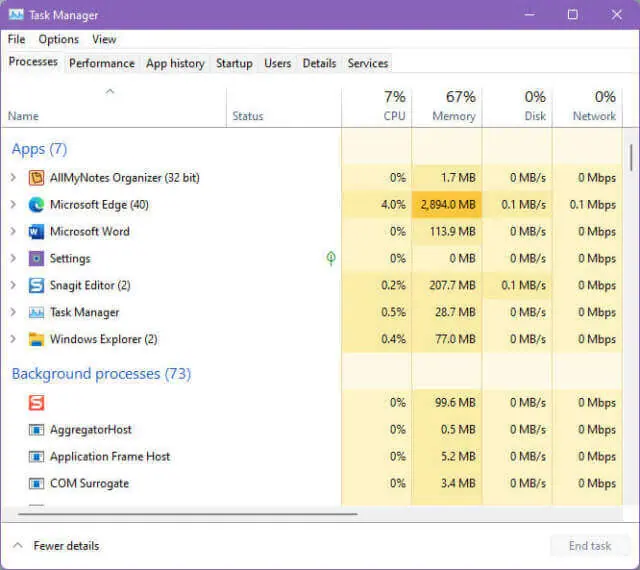Select the AggregatorHost process name
This screenshot has width=640, height=570.
tap(91, 430)
